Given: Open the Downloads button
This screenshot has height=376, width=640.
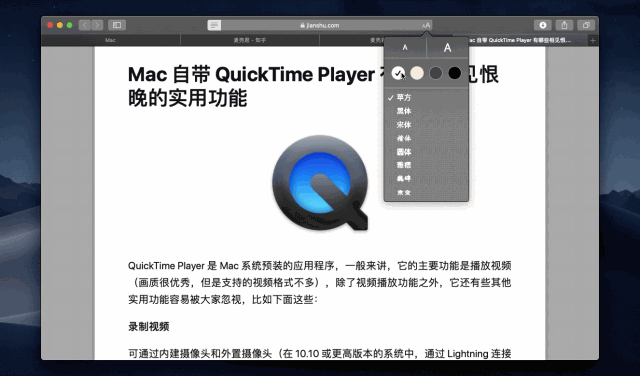Looking at the screenshot, I should click(x=543, y=25).
